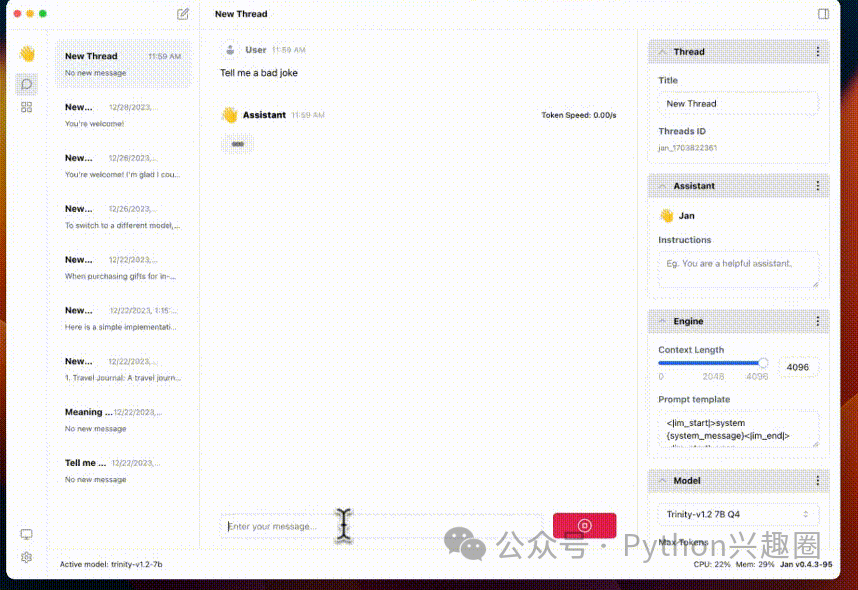Open the system monitor icon in sidebar
This screenshot has height=590, width=858.
(26, 534)
